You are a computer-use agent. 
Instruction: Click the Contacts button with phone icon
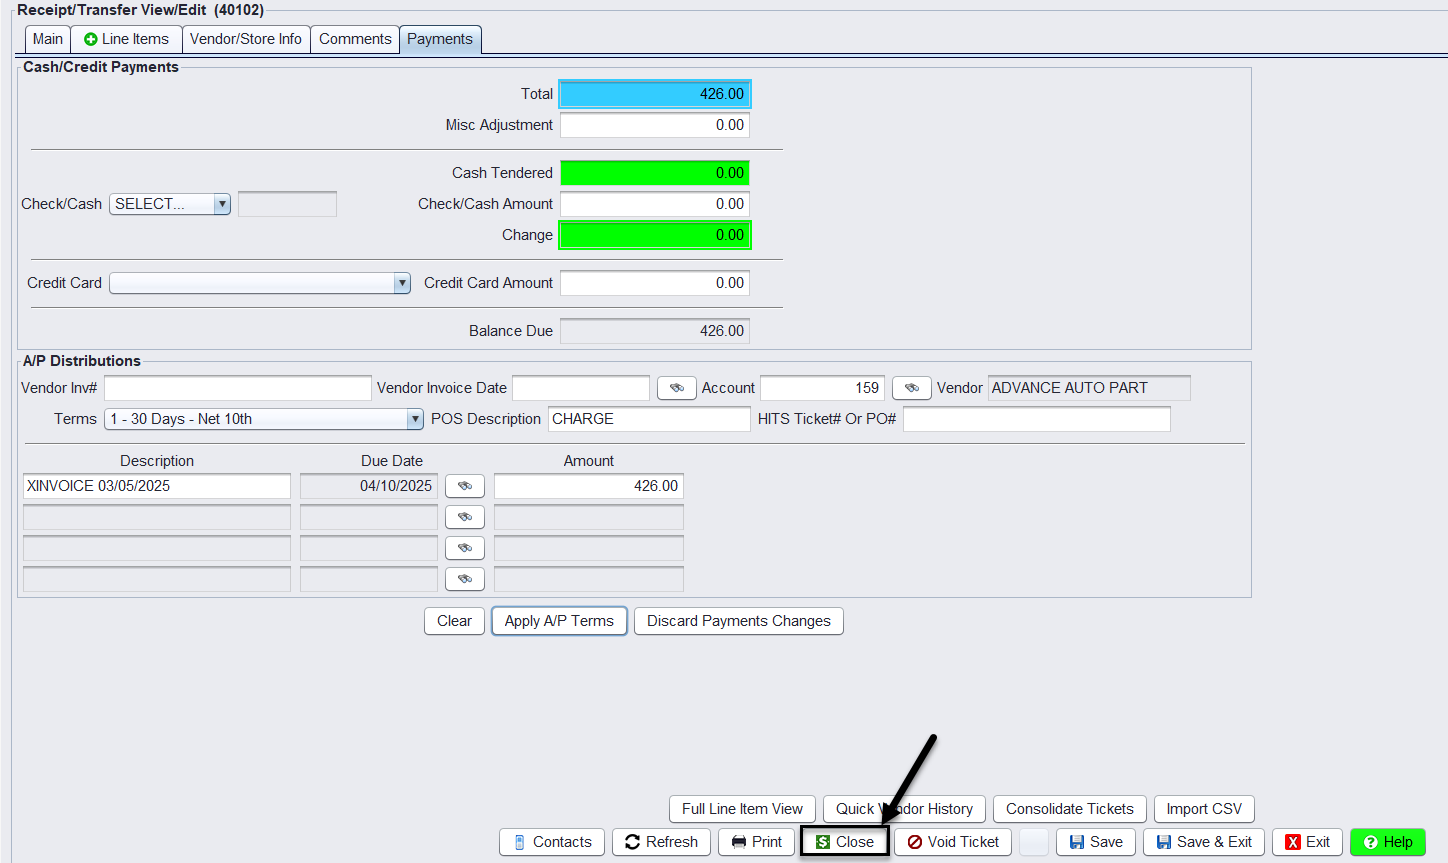point(552,842)
